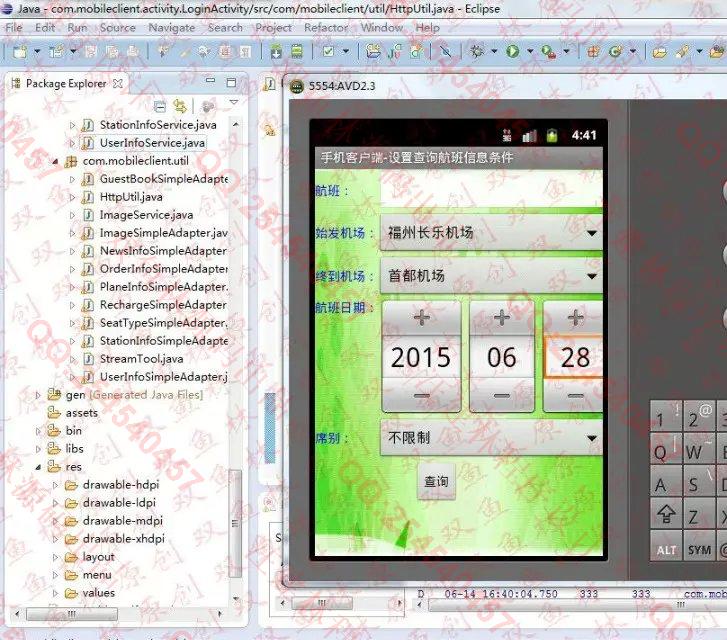Click the flight number input field in emulator
The image size is (727, 640).
[x=491, y=189]
